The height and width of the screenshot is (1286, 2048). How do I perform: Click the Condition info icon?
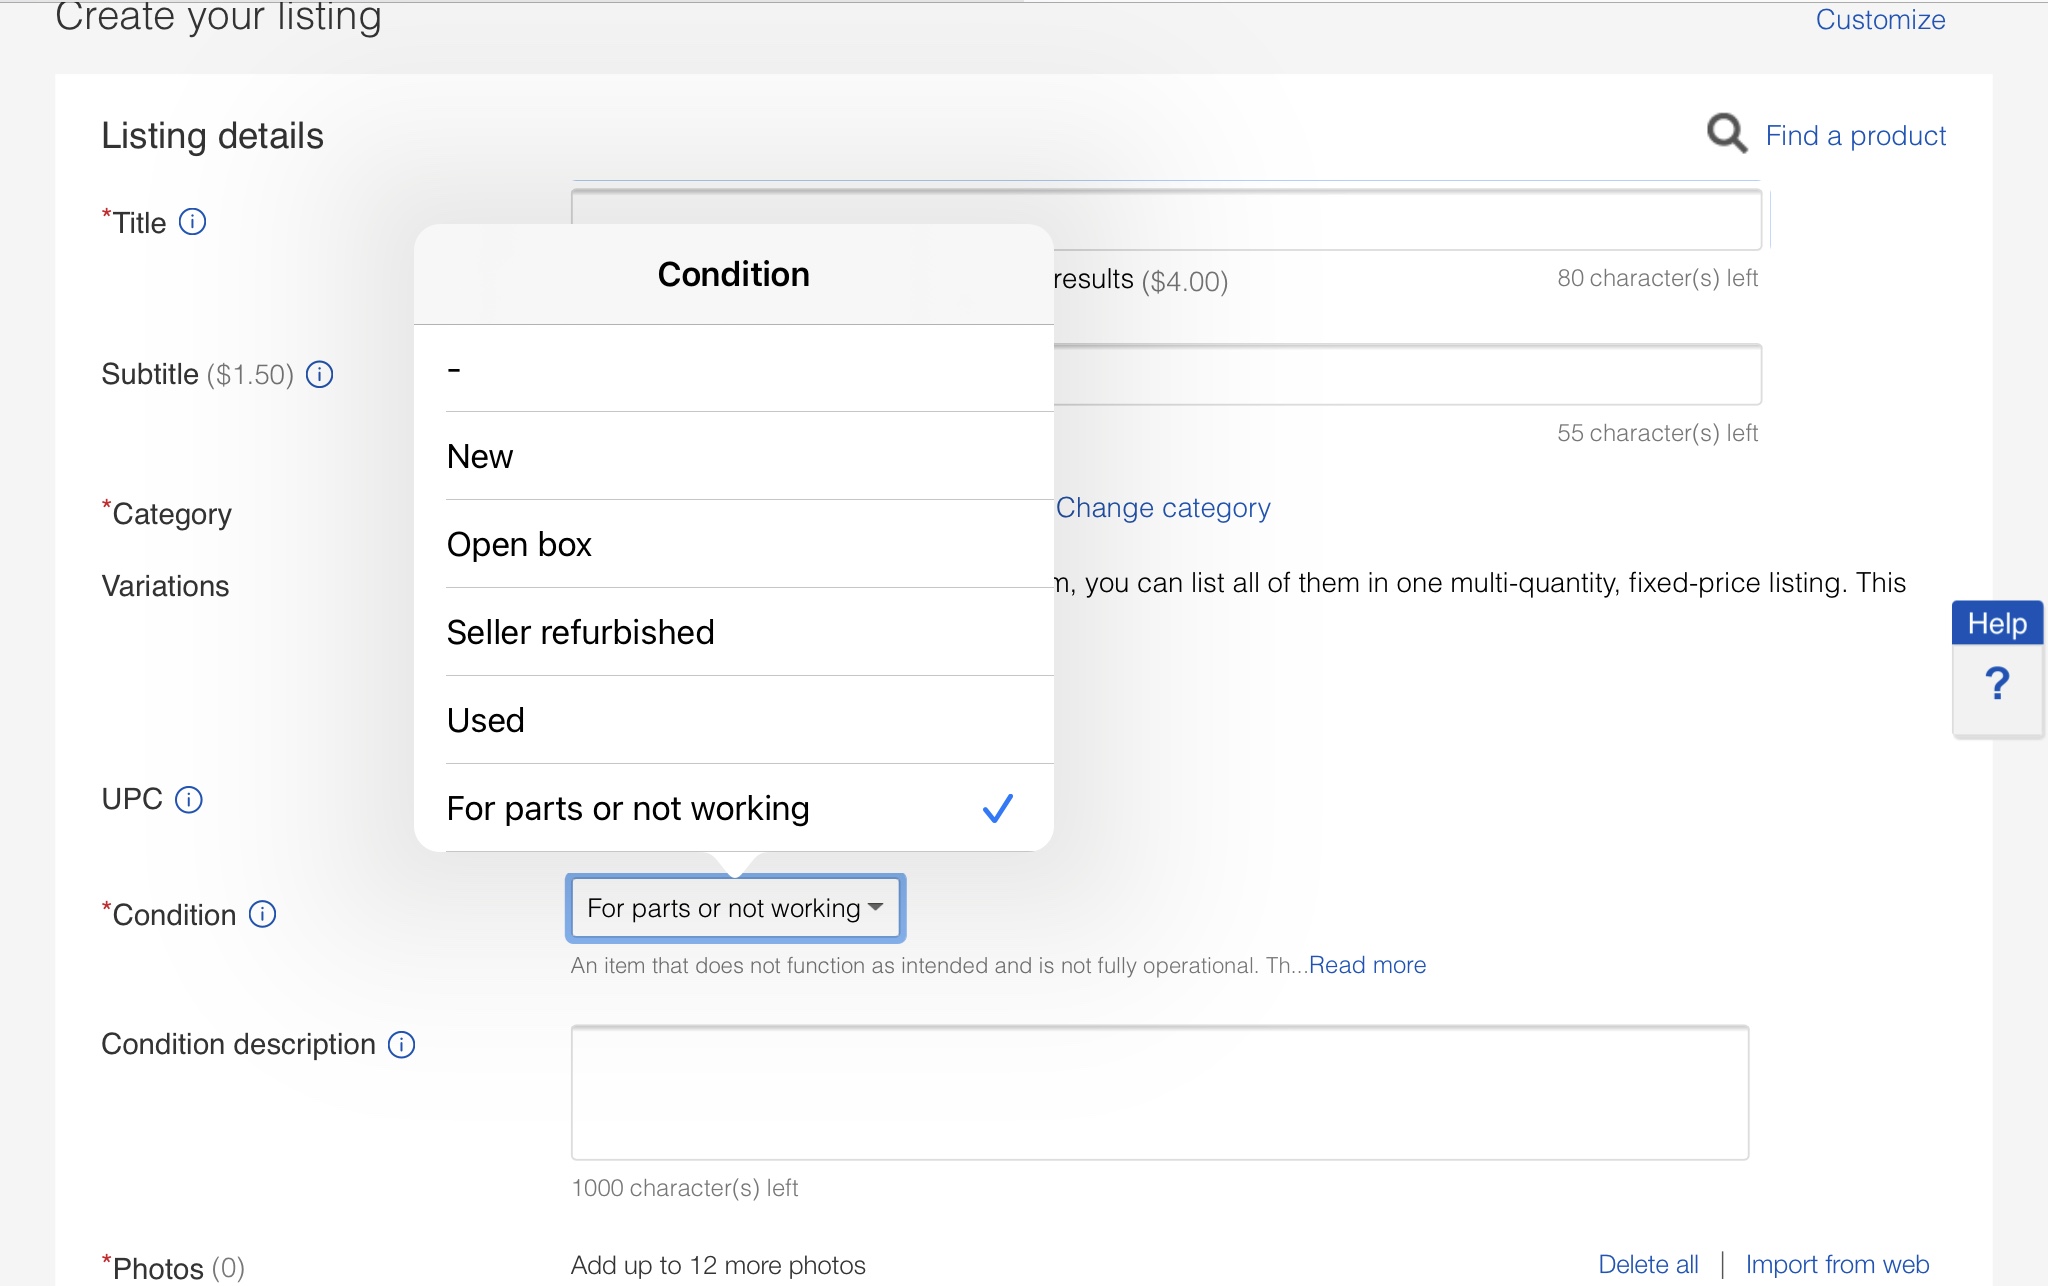[262, 914]
